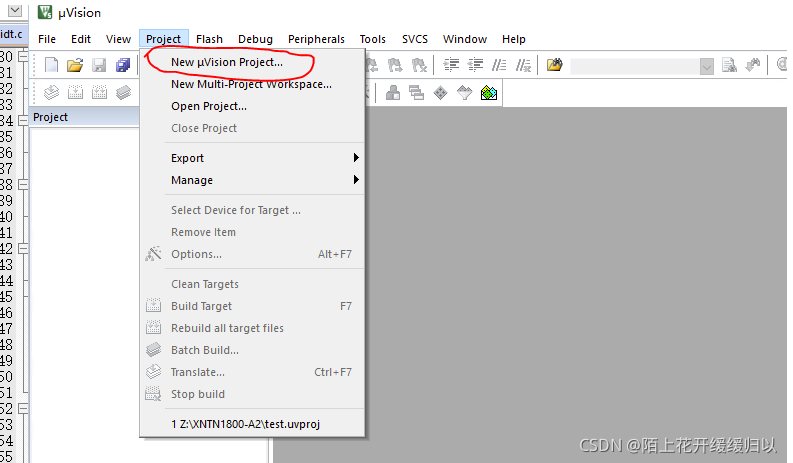
Task: Click the Save floppy disk icon
Action: [x=99, y=65]
